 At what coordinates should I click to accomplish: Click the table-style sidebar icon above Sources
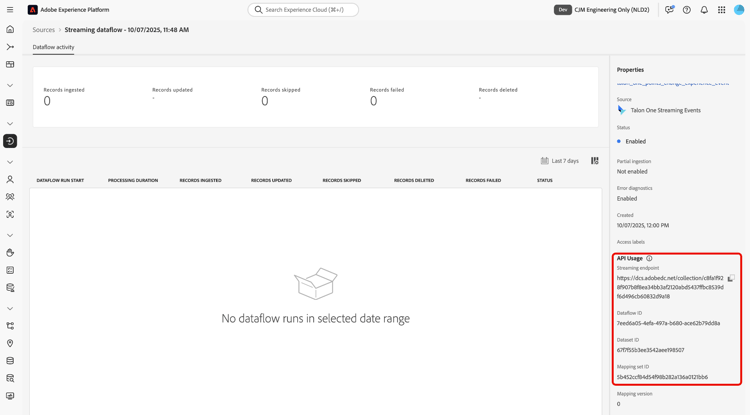(x=10, y=103)
